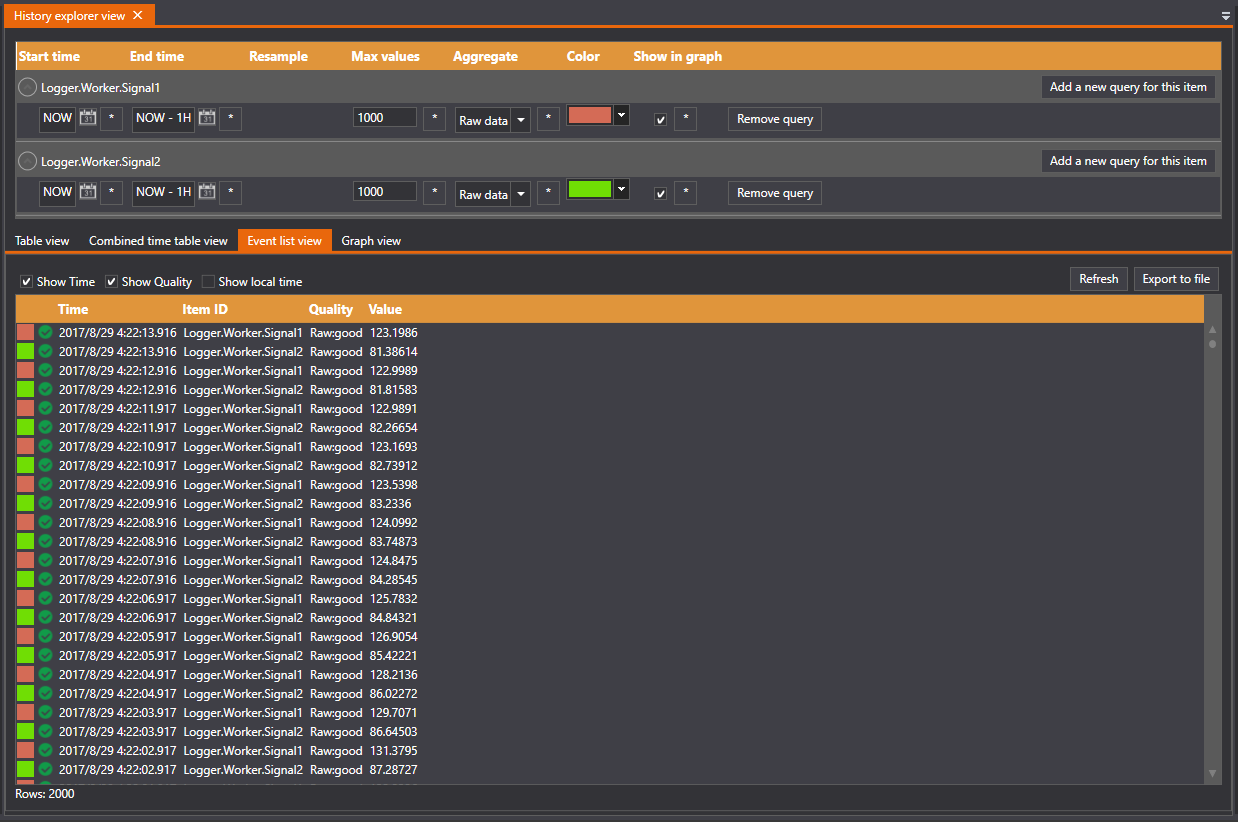Switch to the Graph view tab
This screenshot has height=822, width=1238.
coord(371,241)
